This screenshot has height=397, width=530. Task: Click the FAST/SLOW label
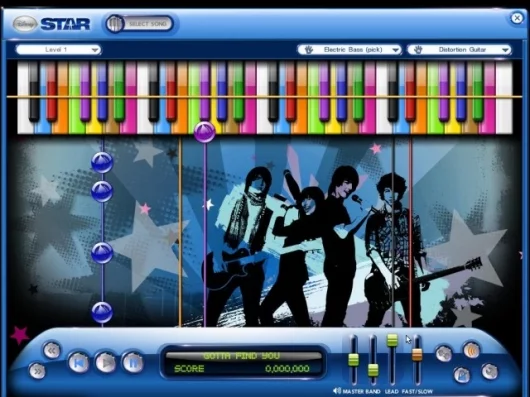coord(417,391)
